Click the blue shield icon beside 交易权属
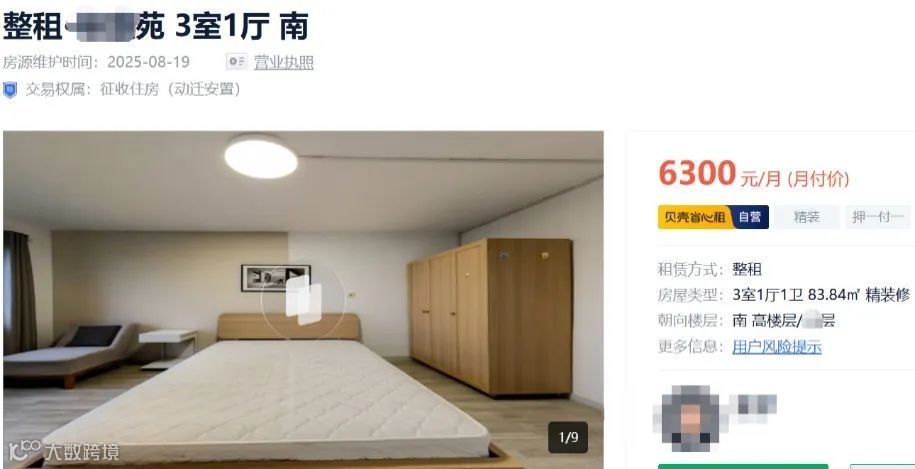 (10, 90)
